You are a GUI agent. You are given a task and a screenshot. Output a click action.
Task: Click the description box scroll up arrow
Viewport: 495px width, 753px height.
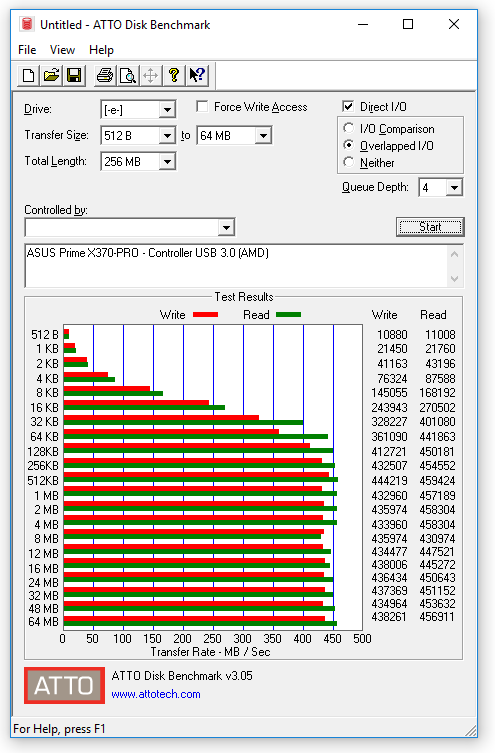[x=455, y=254]
